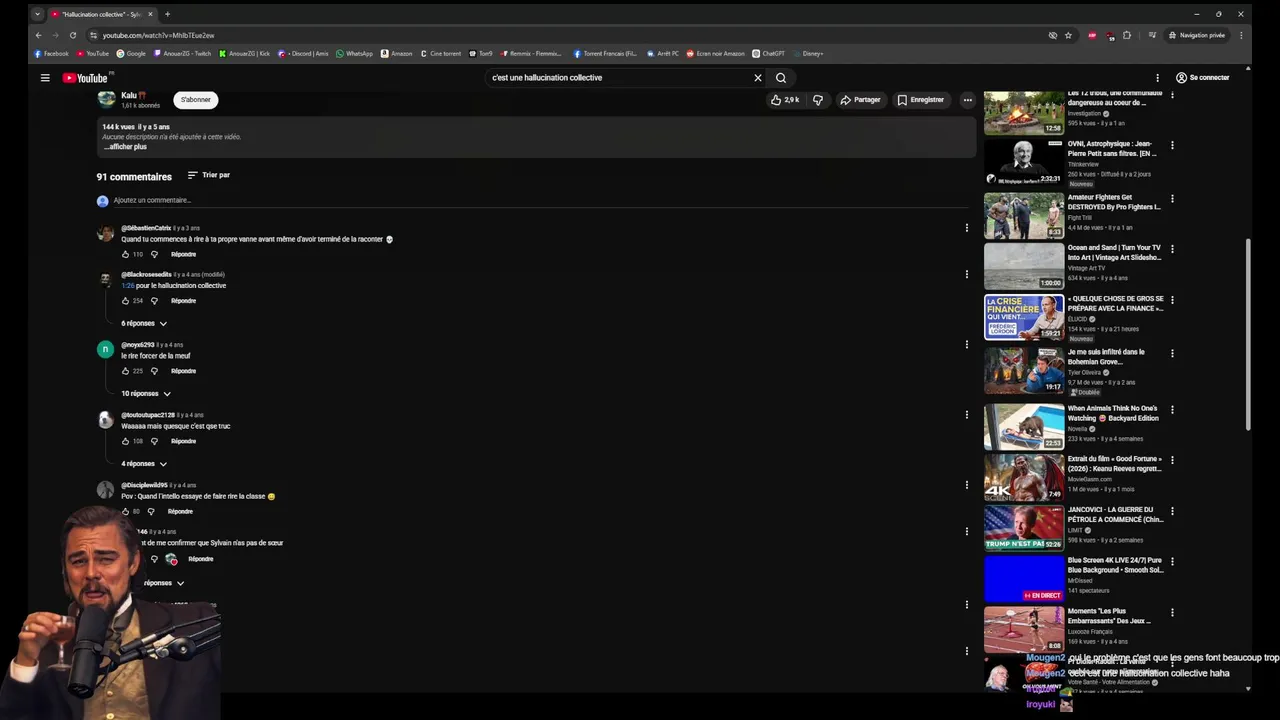Click the Partager share button
1280x720 pixels.
pyautogui.click(x=860, y=100)
